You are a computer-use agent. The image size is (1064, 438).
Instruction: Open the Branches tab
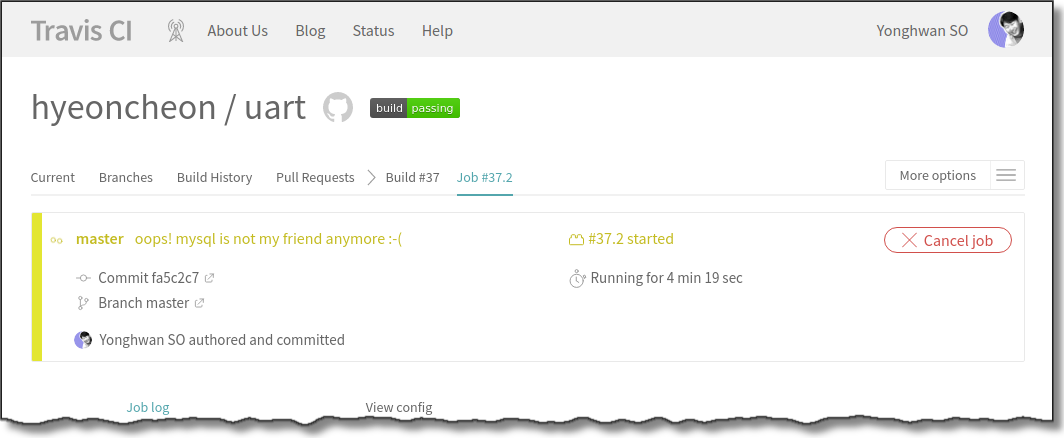tap(126, 177)
